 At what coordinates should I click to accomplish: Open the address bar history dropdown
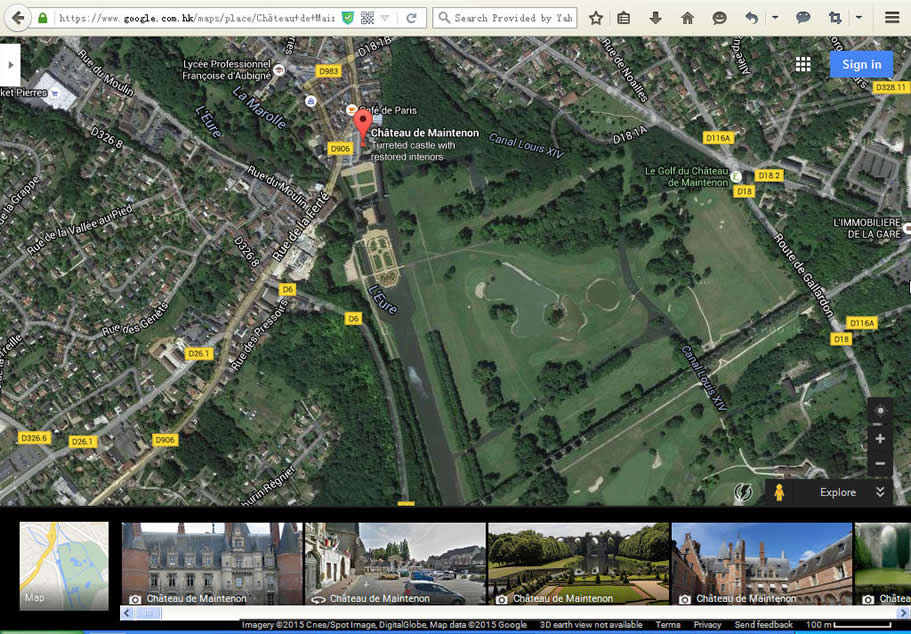coord(385,18)
